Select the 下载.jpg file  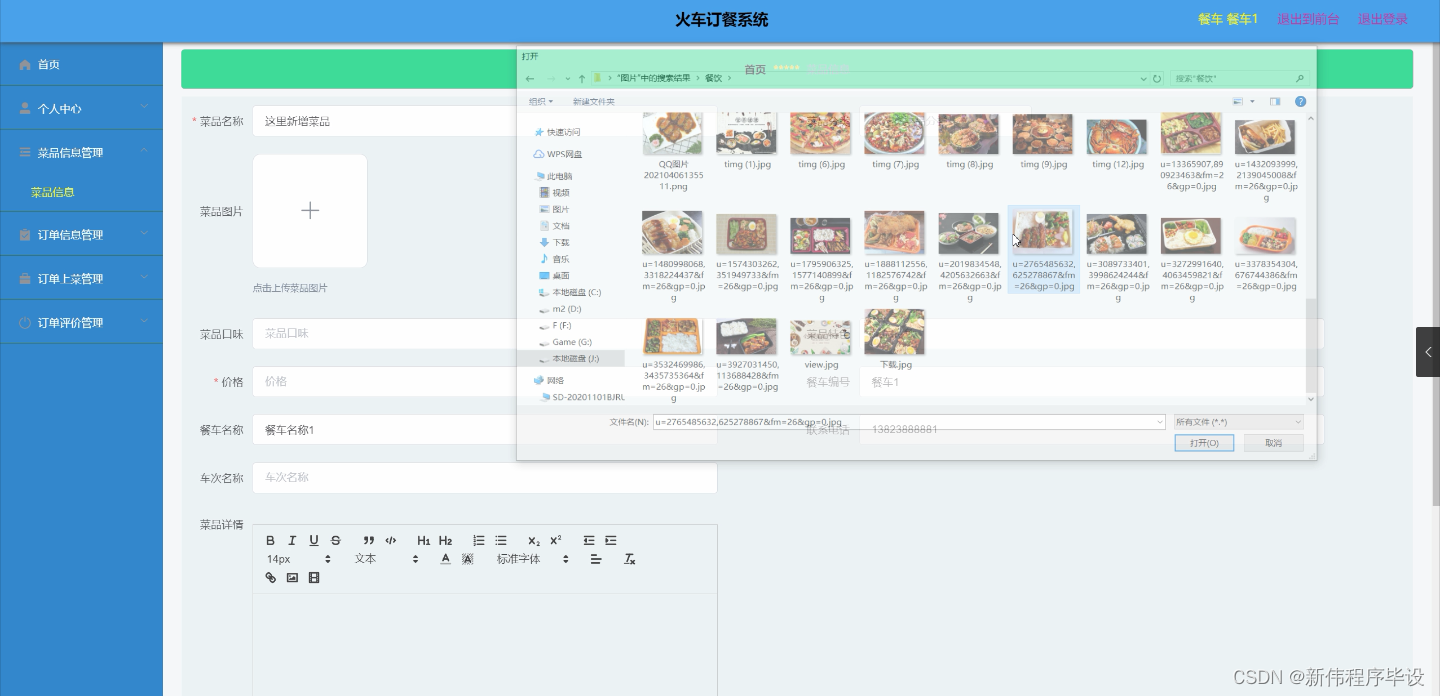click(895, 342)
